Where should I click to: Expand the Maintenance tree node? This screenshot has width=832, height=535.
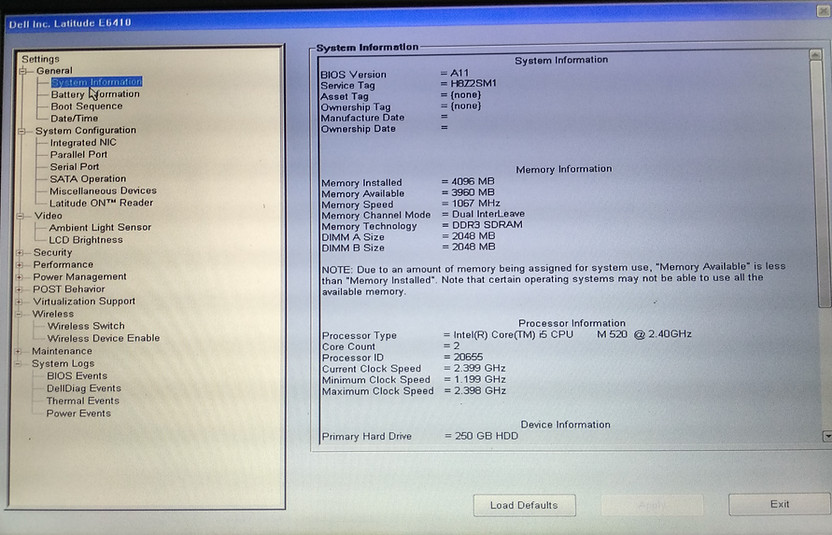point(19,351)
